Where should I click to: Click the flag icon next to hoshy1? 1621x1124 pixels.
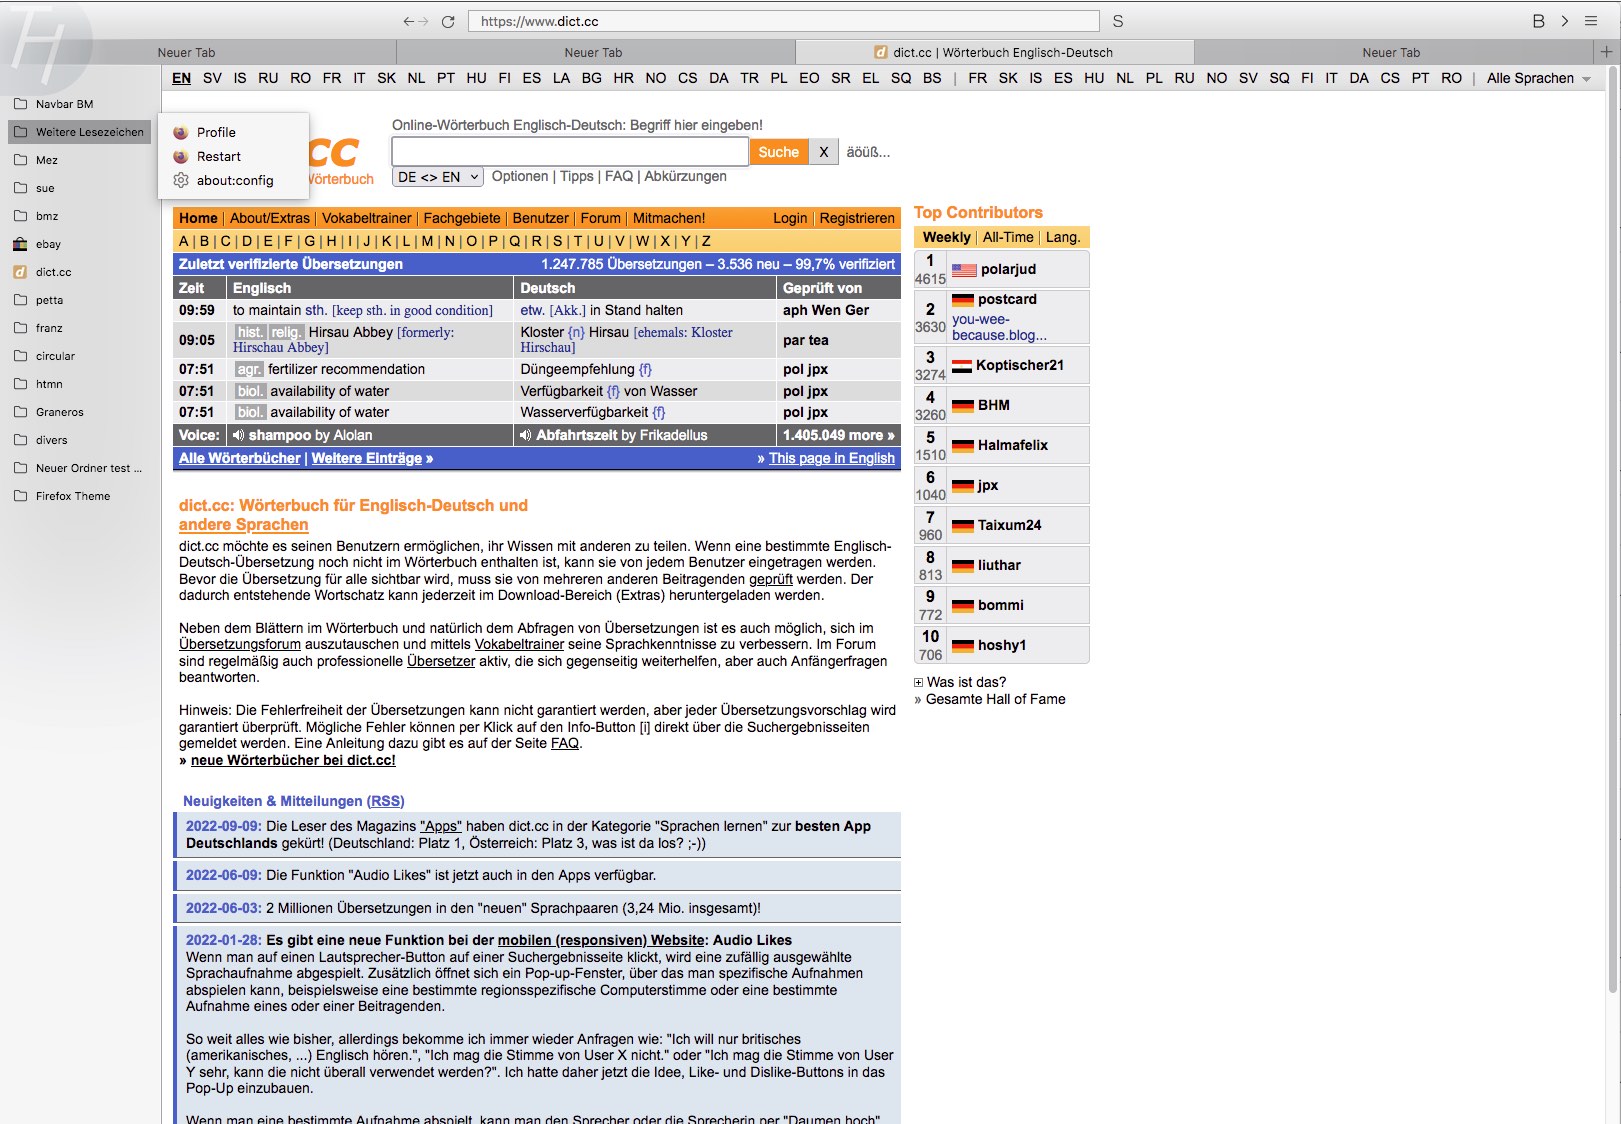(x=963, y=646)
